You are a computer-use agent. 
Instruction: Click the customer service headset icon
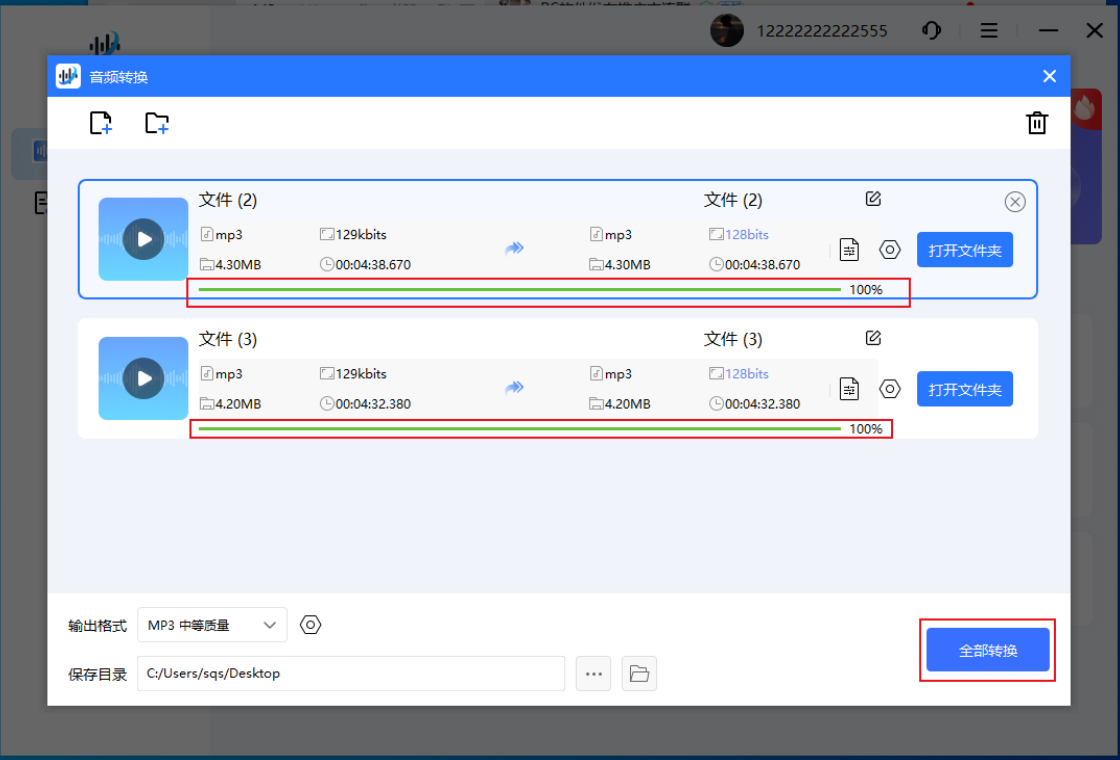[931, 31]
